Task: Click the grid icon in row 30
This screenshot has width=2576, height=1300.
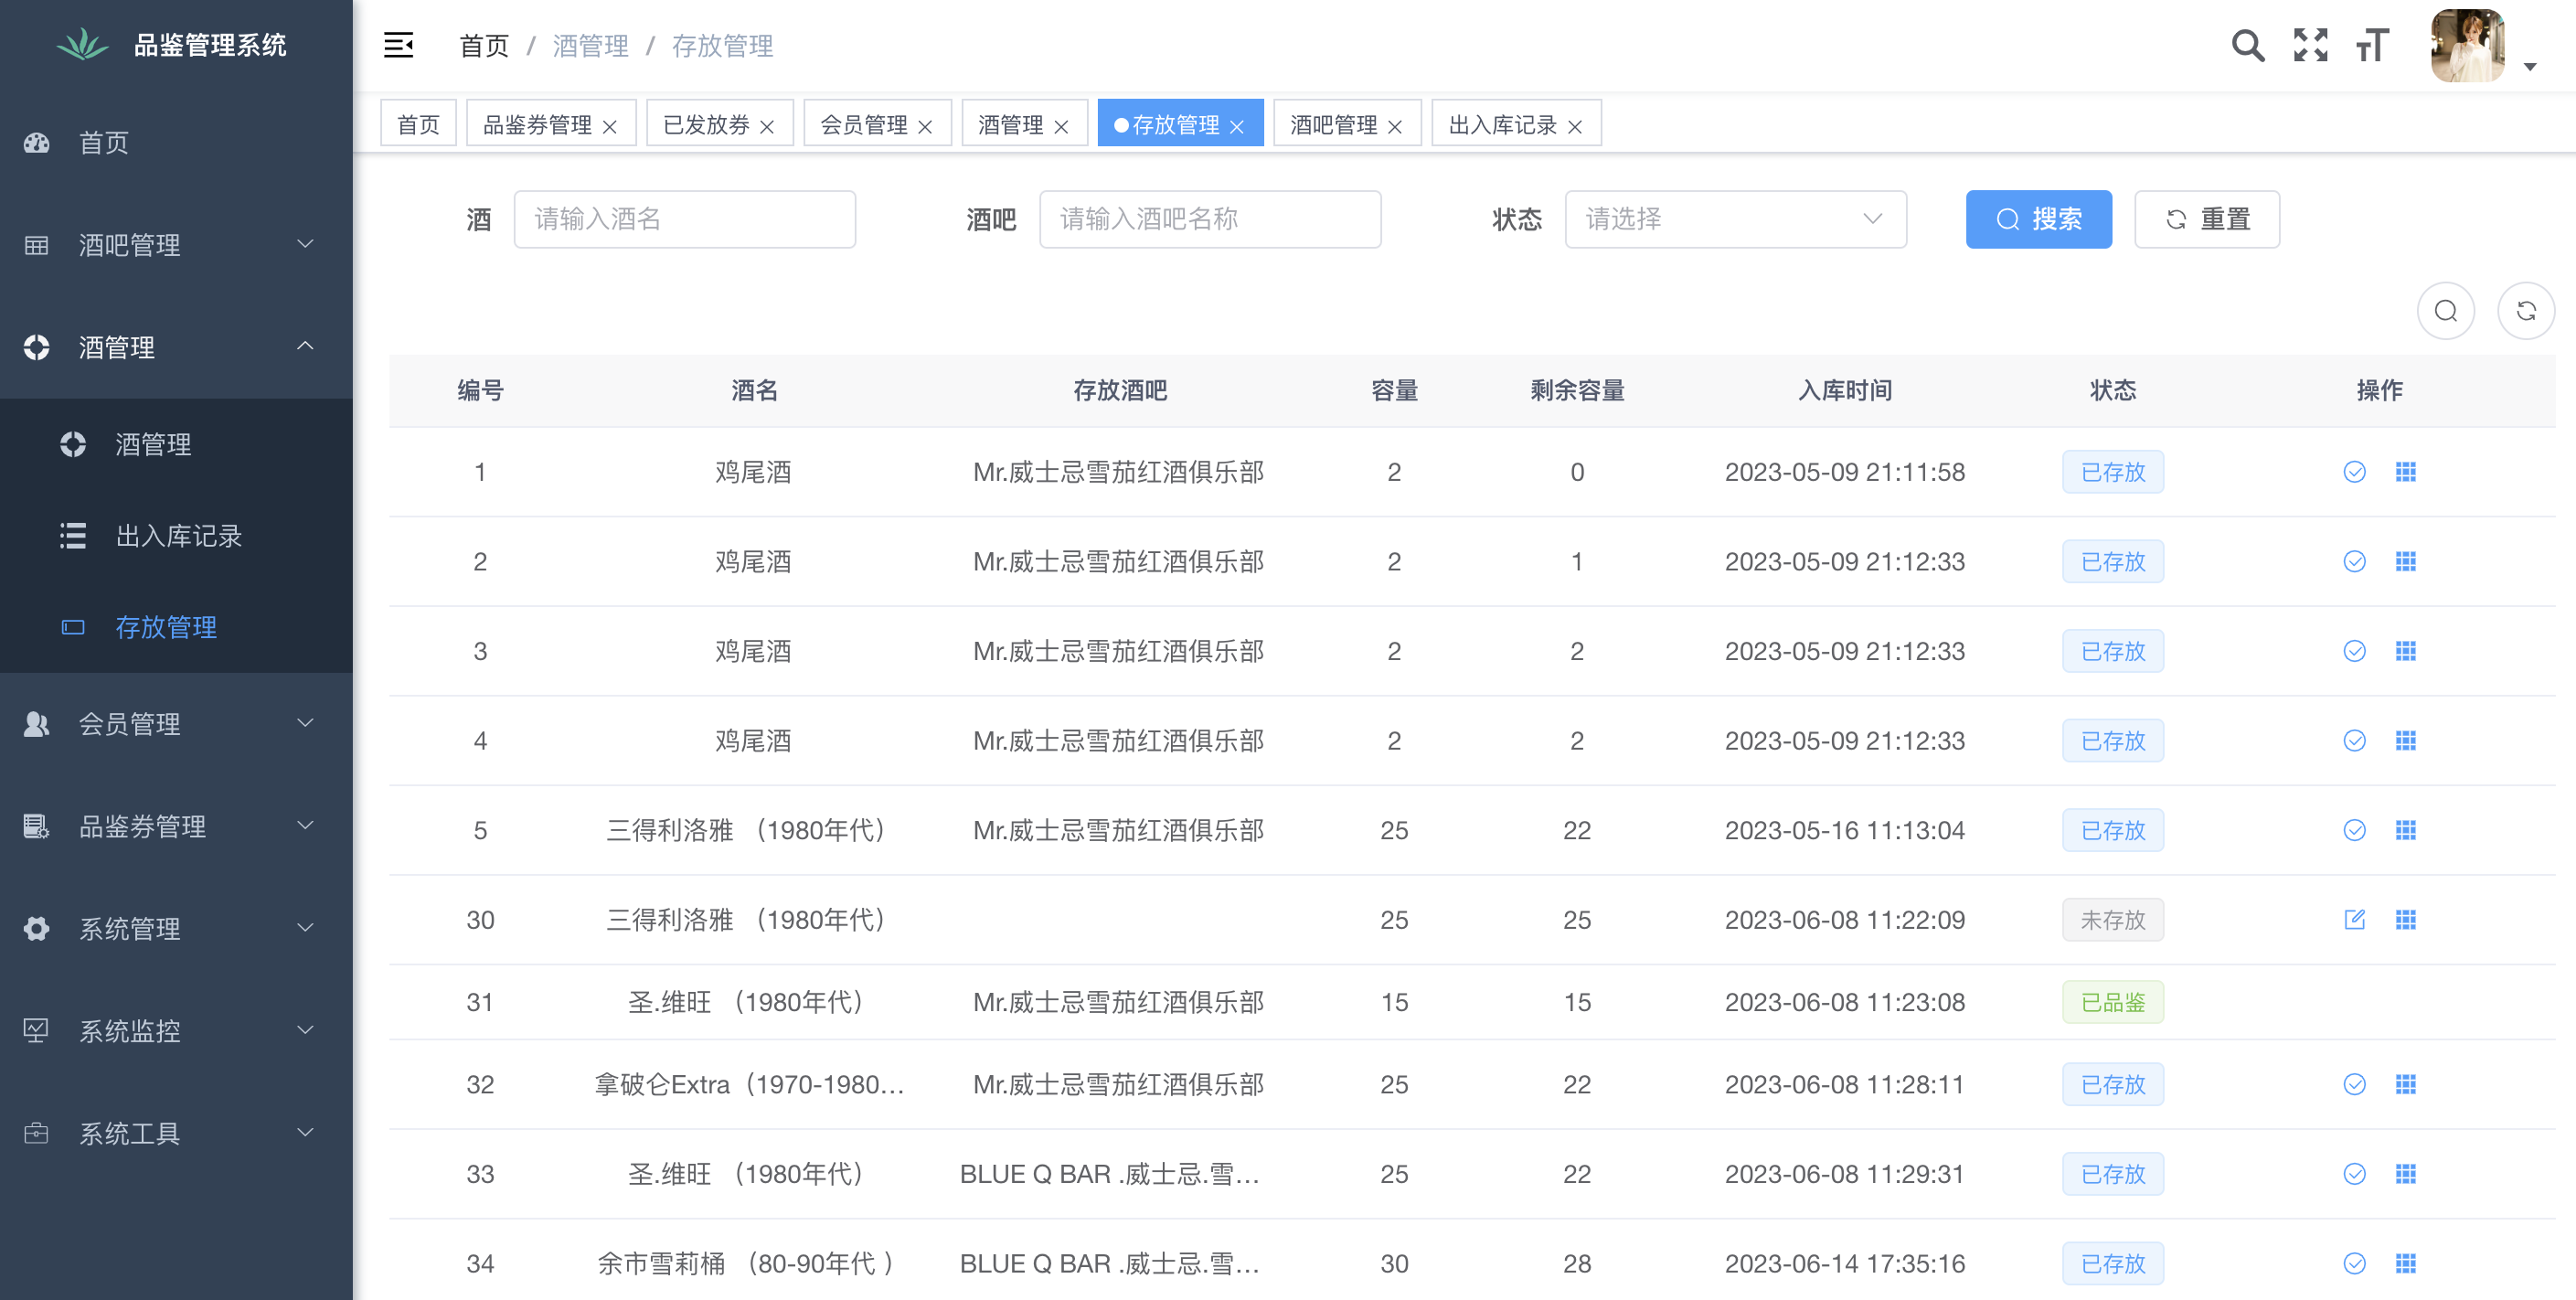Action: [2406, 920]
